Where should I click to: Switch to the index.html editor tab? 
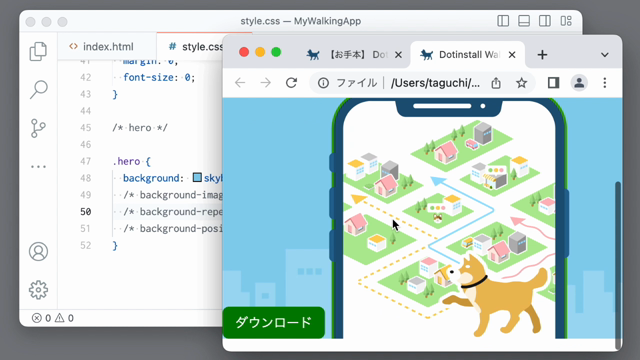107,47
